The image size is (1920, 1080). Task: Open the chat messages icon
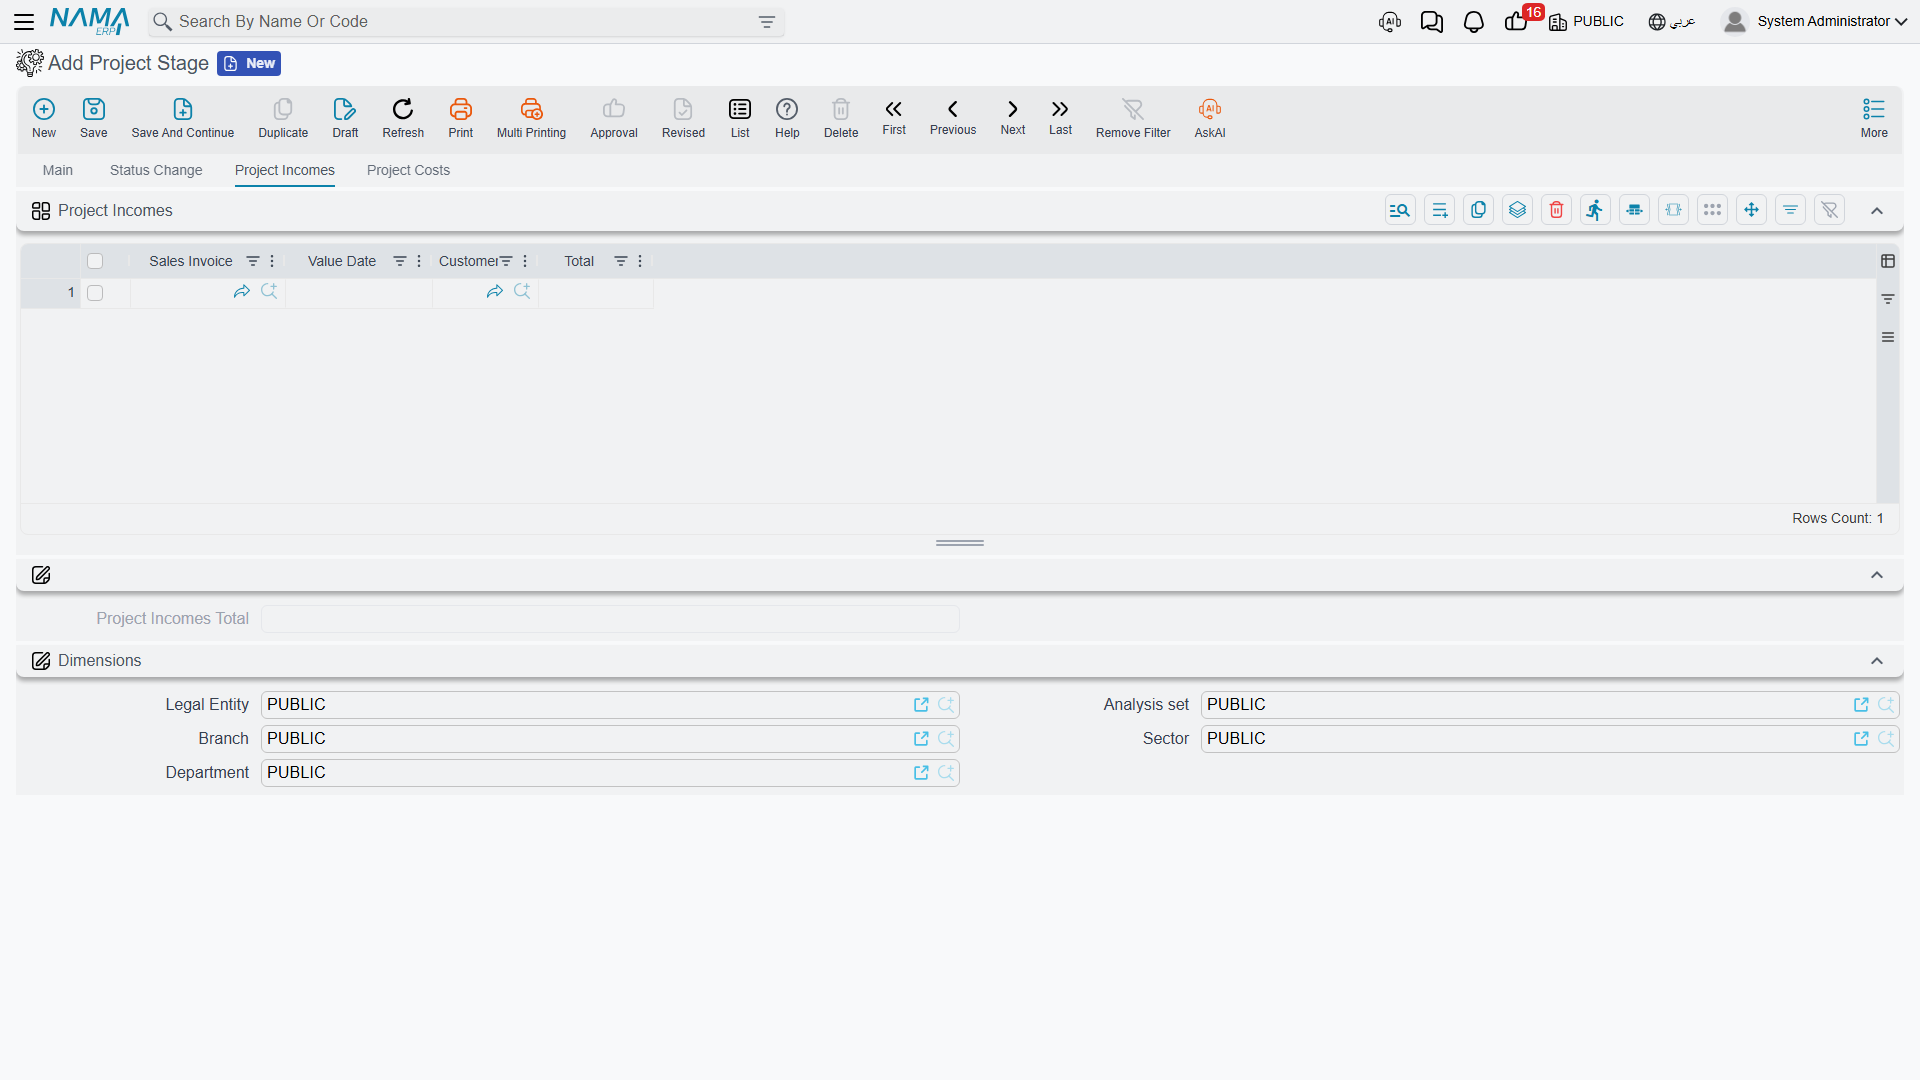click(1431, 22)
